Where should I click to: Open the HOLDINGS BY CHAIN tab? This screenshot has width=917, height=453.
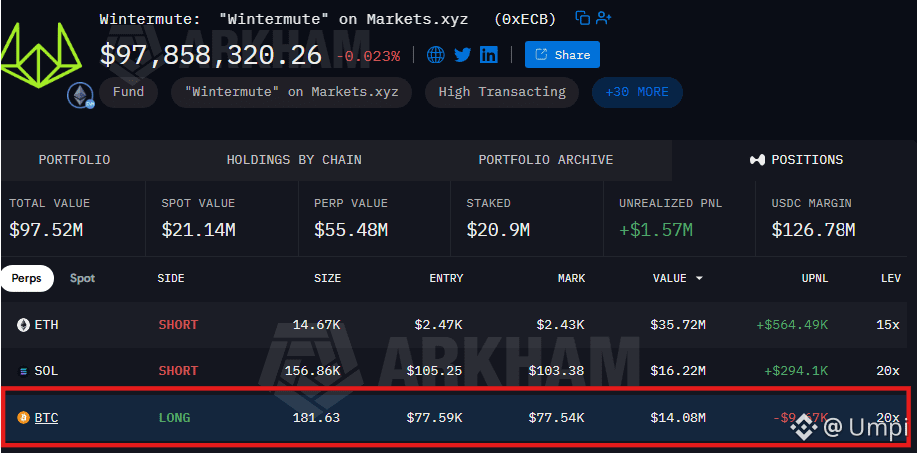[x=294, y=160]
